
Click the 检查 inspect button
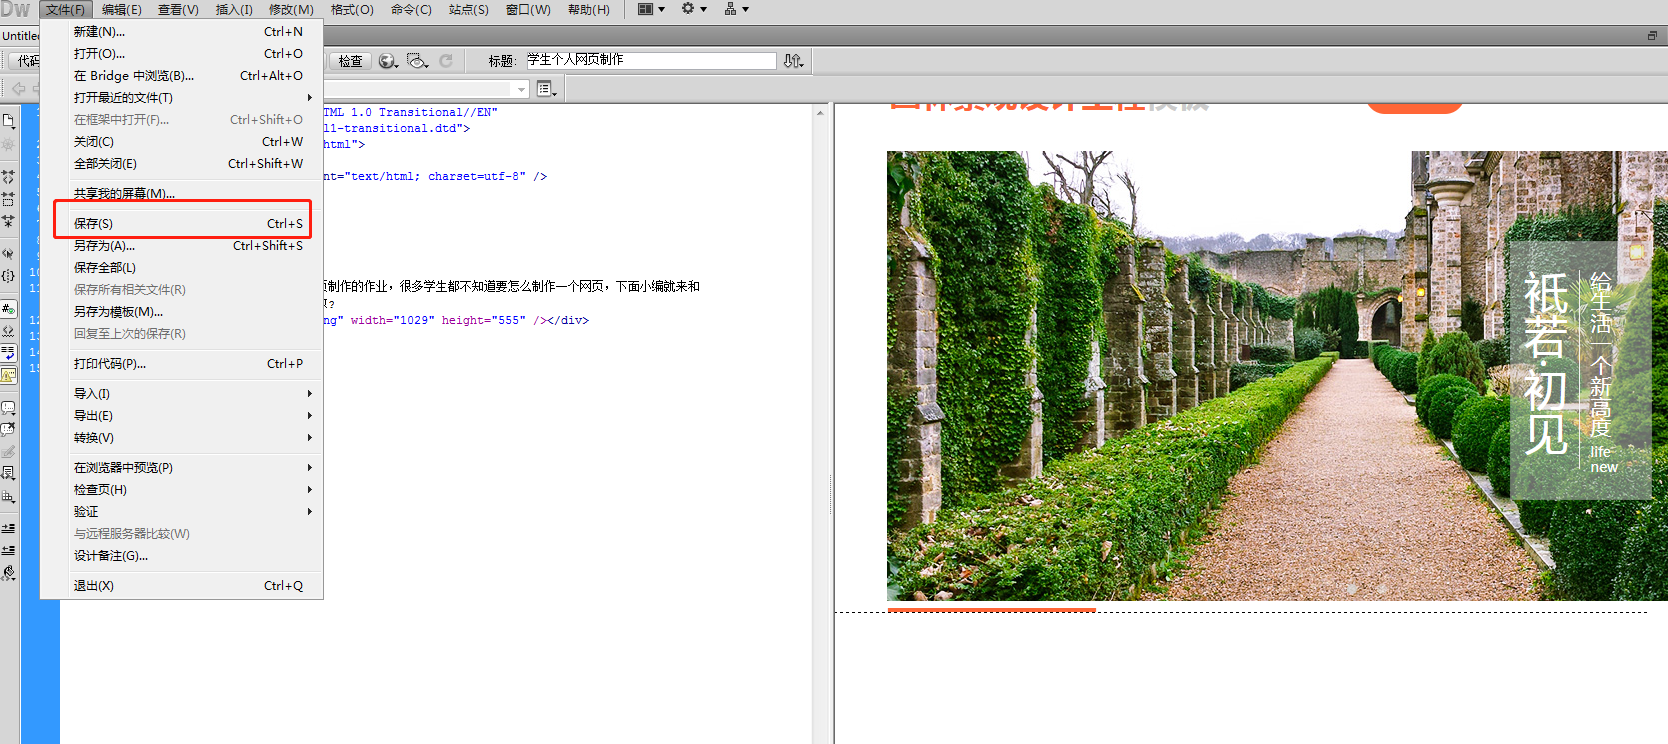pos(350,61)
